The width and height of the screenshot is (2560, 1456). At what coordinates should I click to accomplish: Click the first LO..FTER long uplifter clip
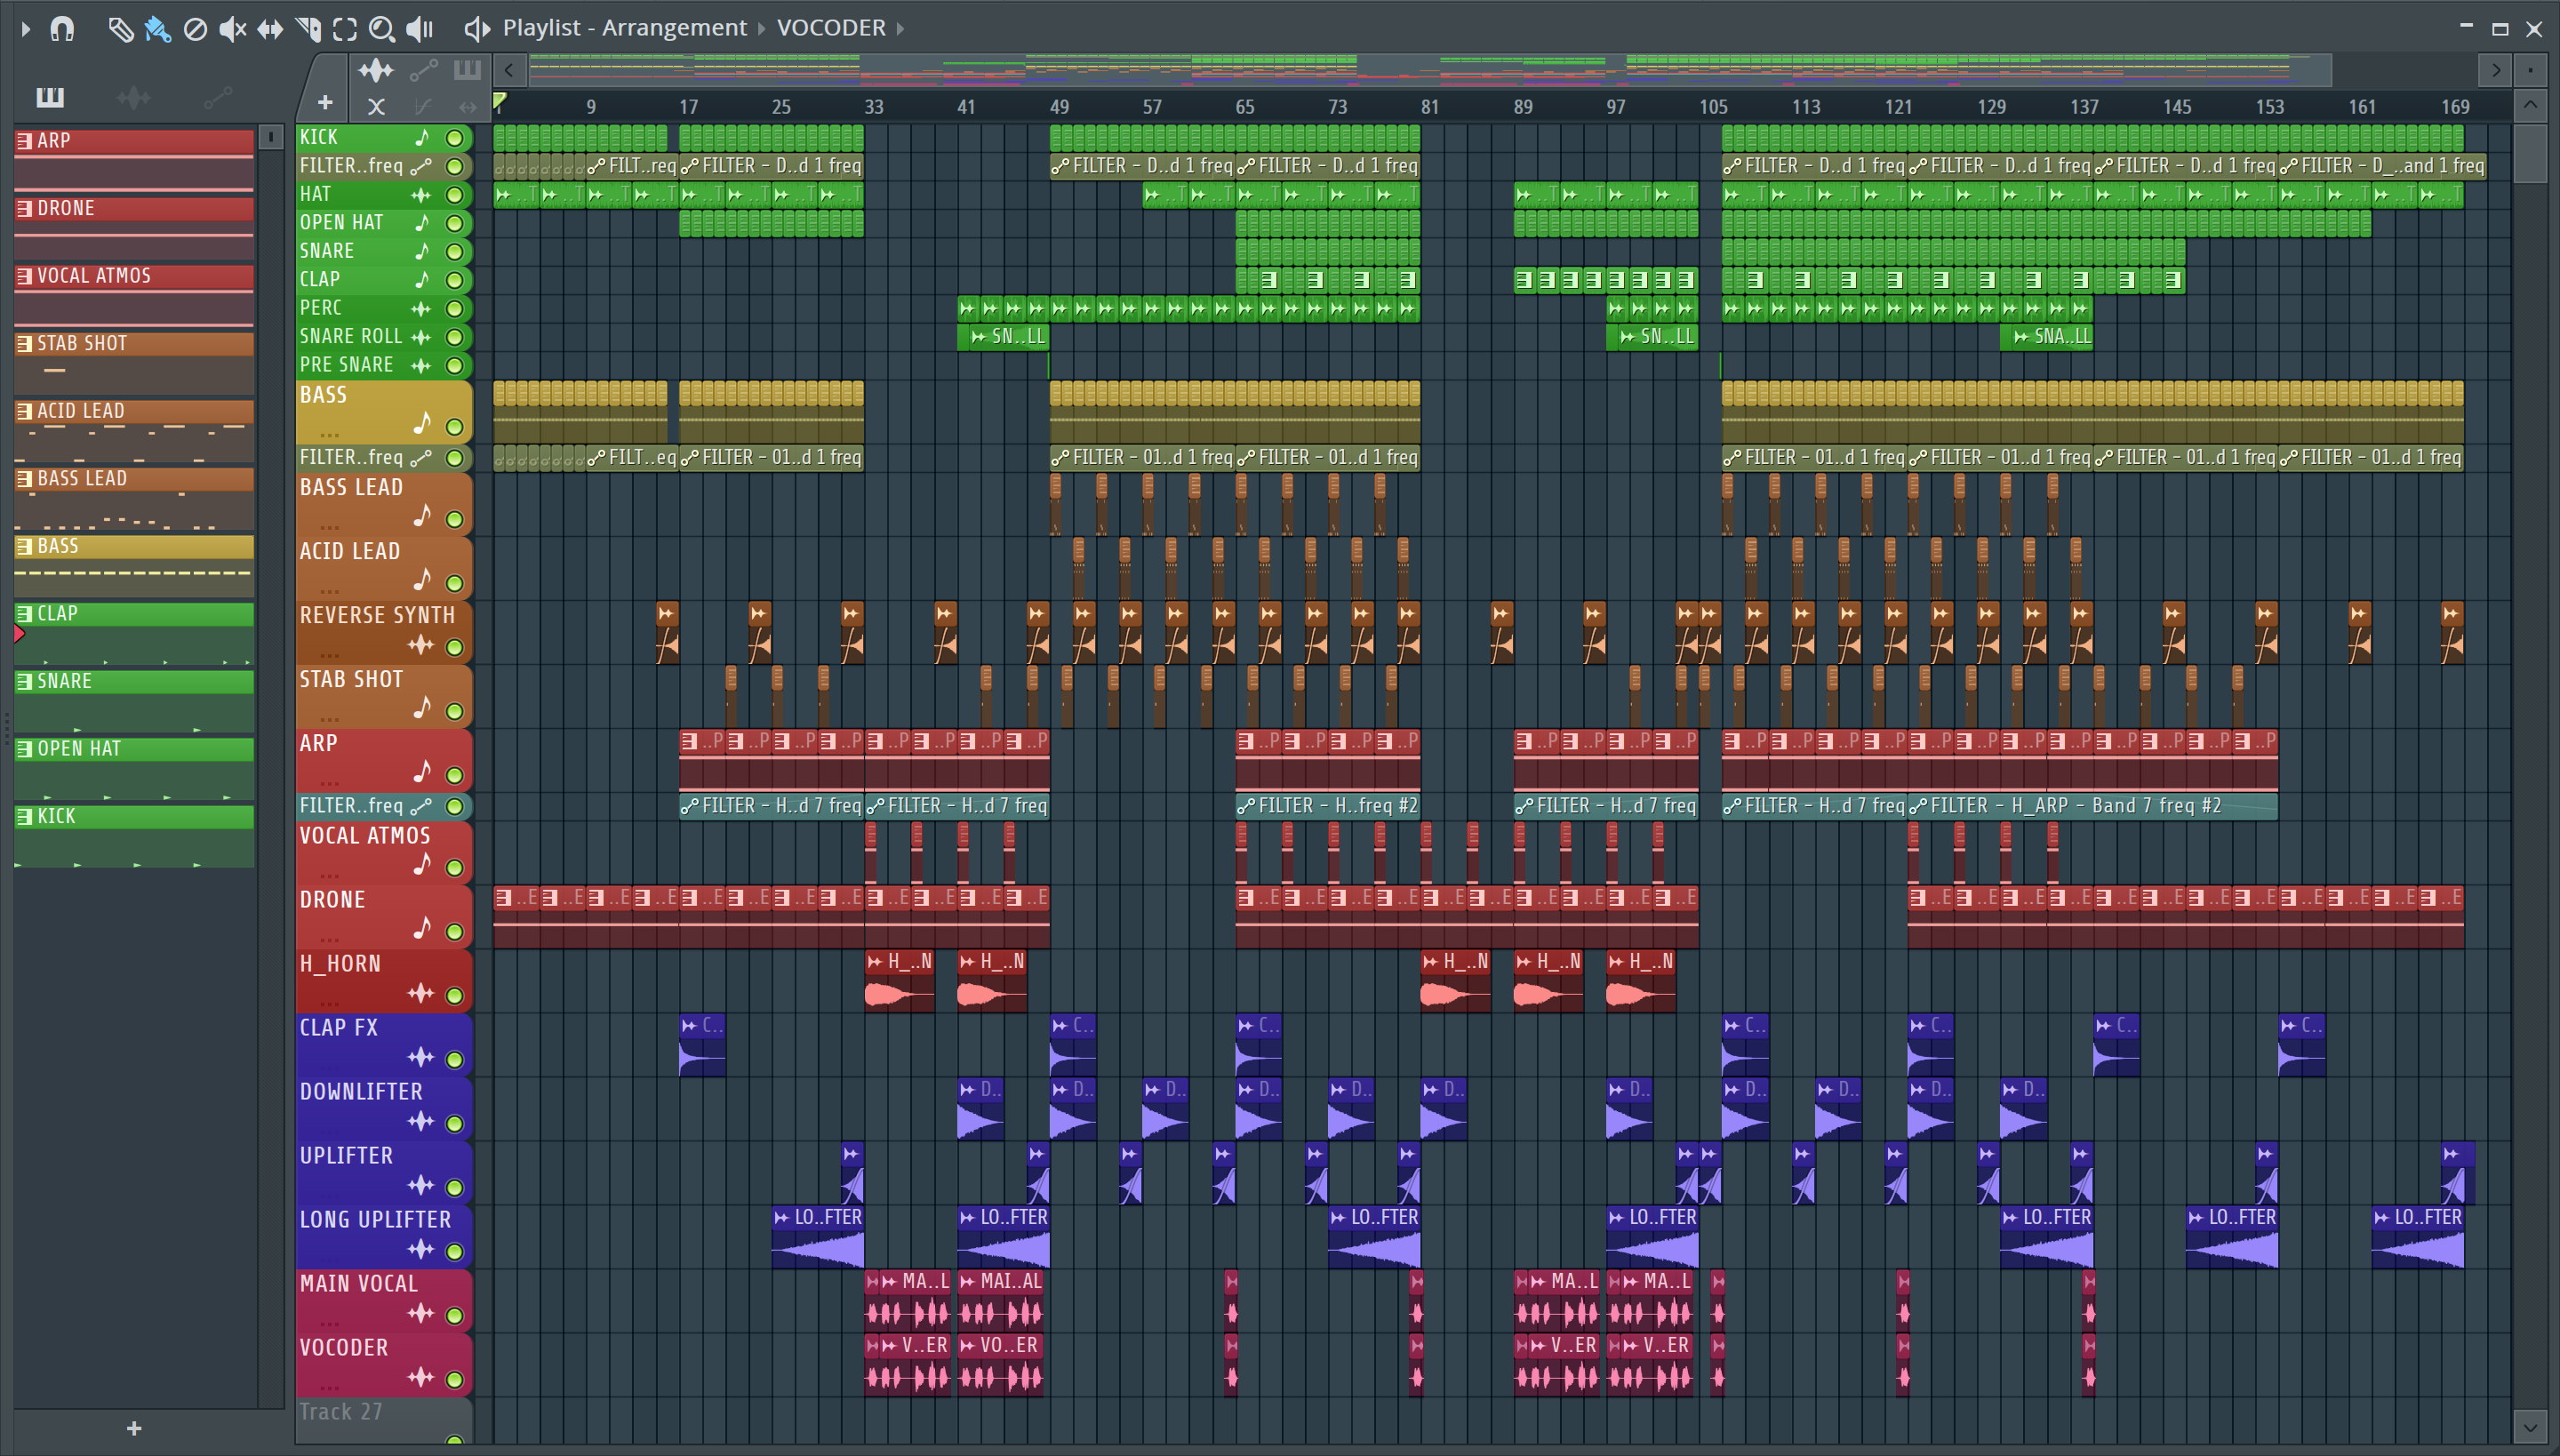tap(817, 1237)
